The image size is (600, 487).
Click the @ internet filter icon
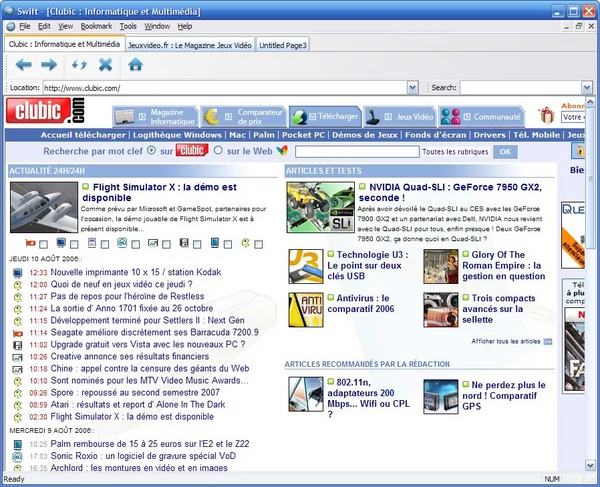[x=122, y=243]
